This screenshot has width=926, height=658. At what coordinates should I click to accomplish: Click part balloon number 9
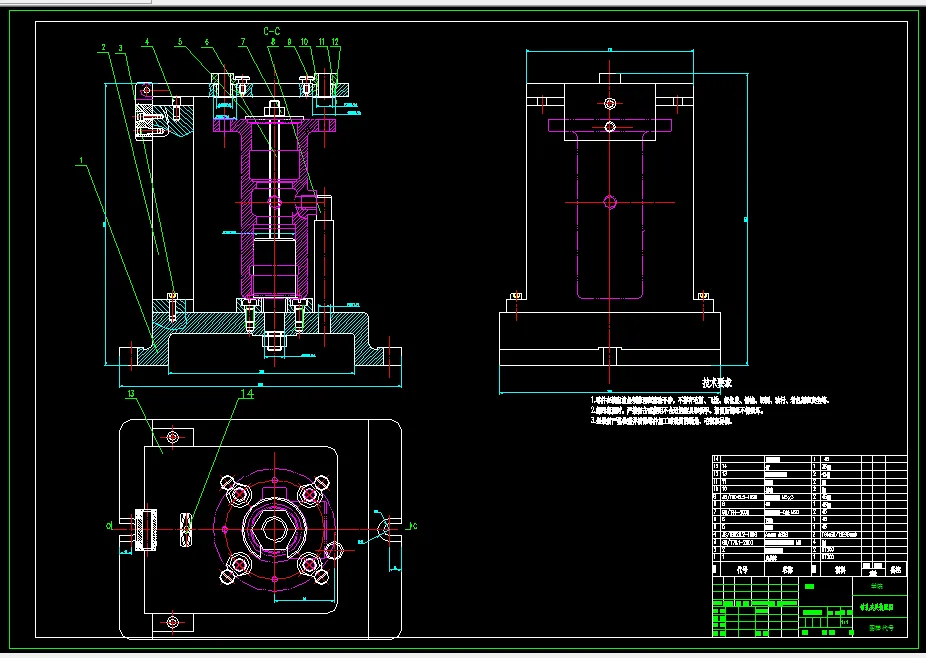coord(289,42)
